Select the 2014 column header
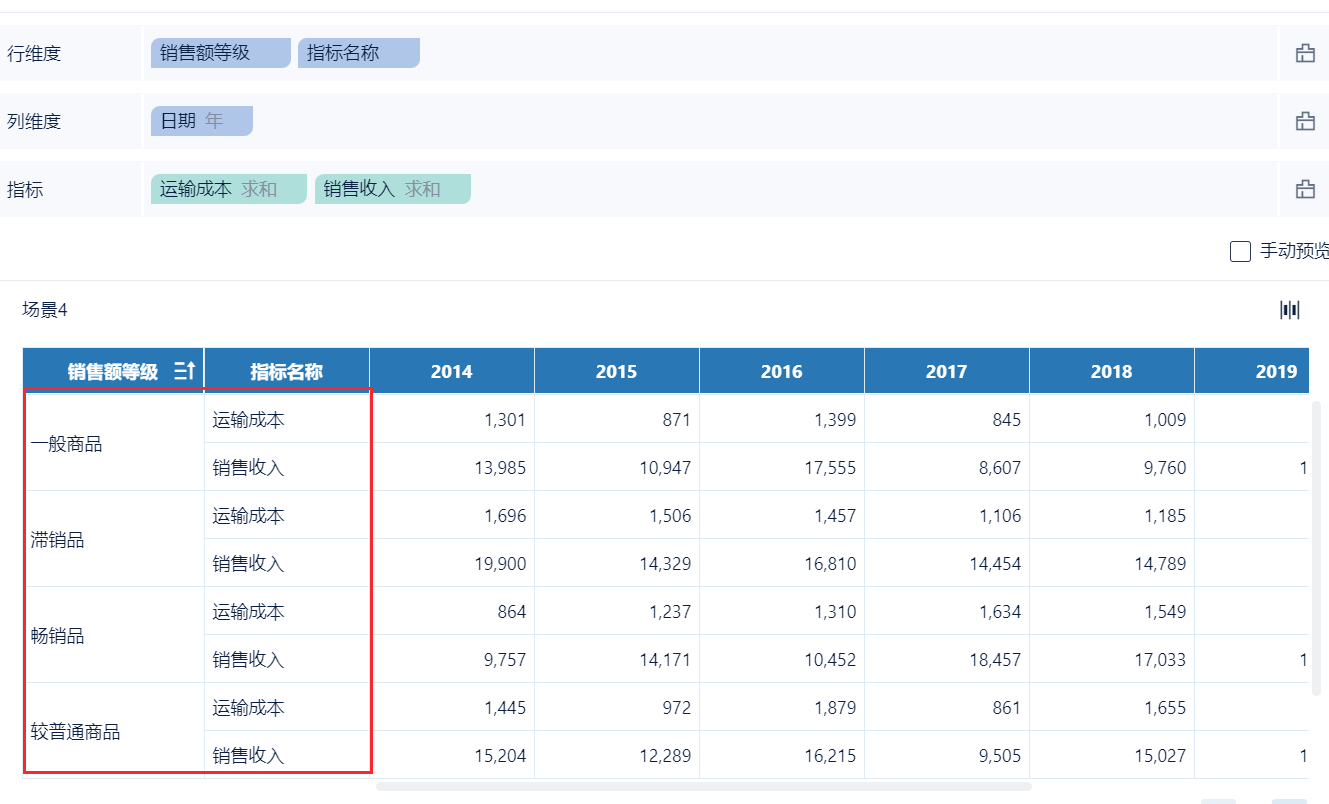This screenshot has height=804, width=1329. [451, 372]
